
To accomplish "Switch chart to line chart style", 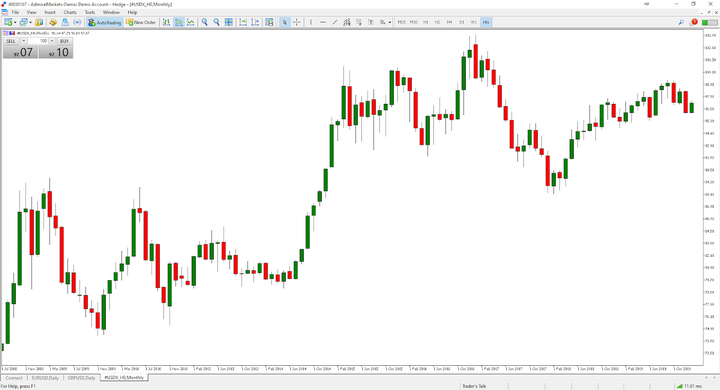I will click(x=191, y=22).
